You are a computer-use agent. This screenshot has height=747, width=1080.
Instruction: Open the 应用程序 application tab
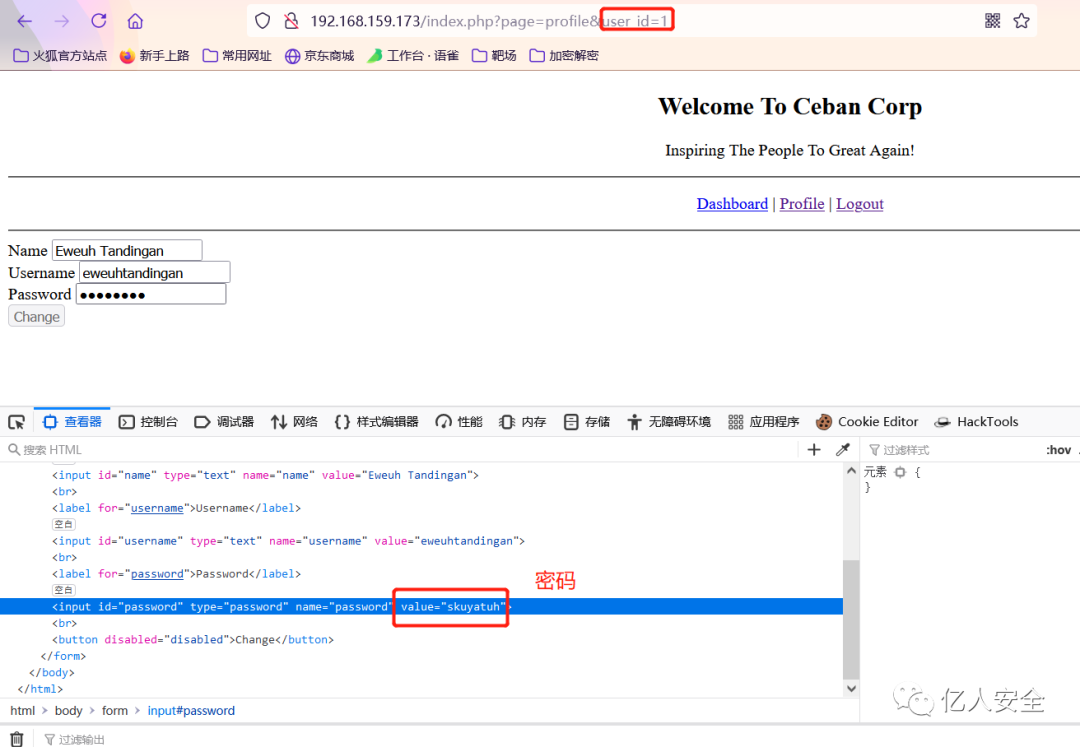click(x=764, y=422)
